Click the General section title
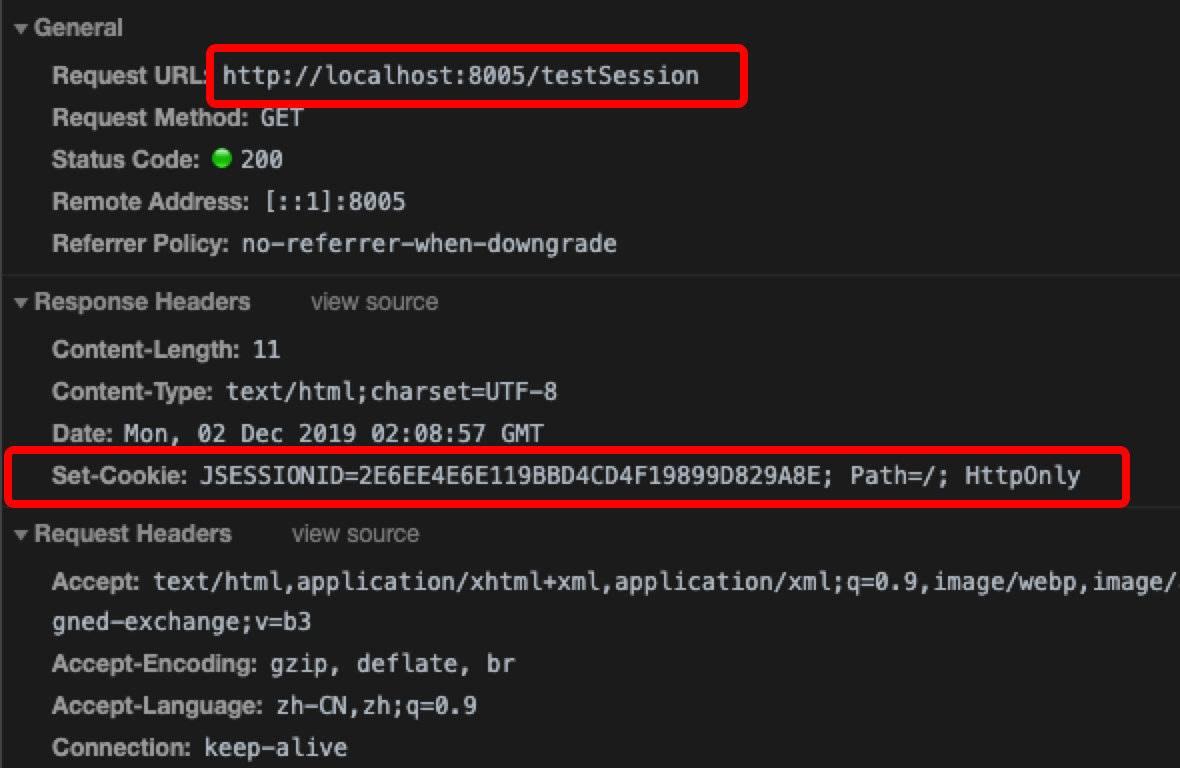 [78, 29]
